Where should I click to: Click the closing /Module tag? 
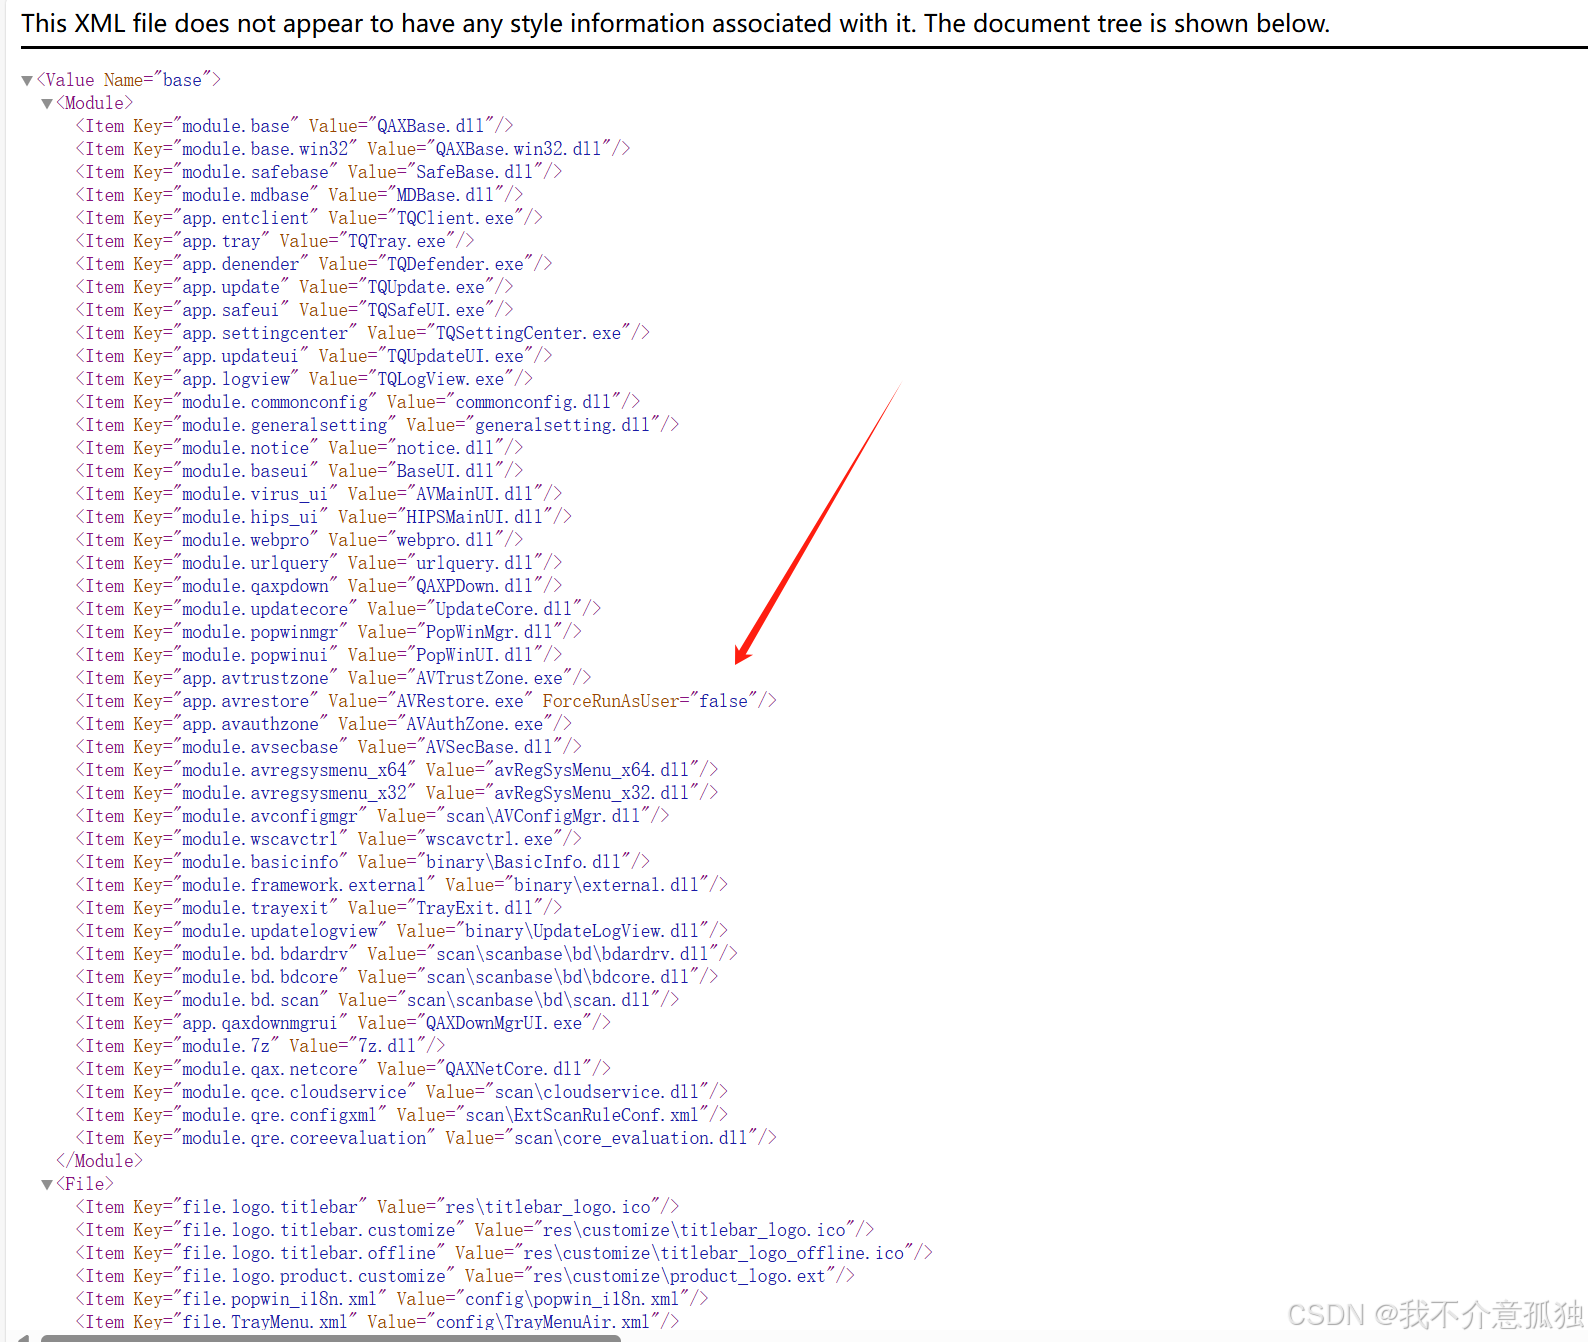[x=99, y=1161]
